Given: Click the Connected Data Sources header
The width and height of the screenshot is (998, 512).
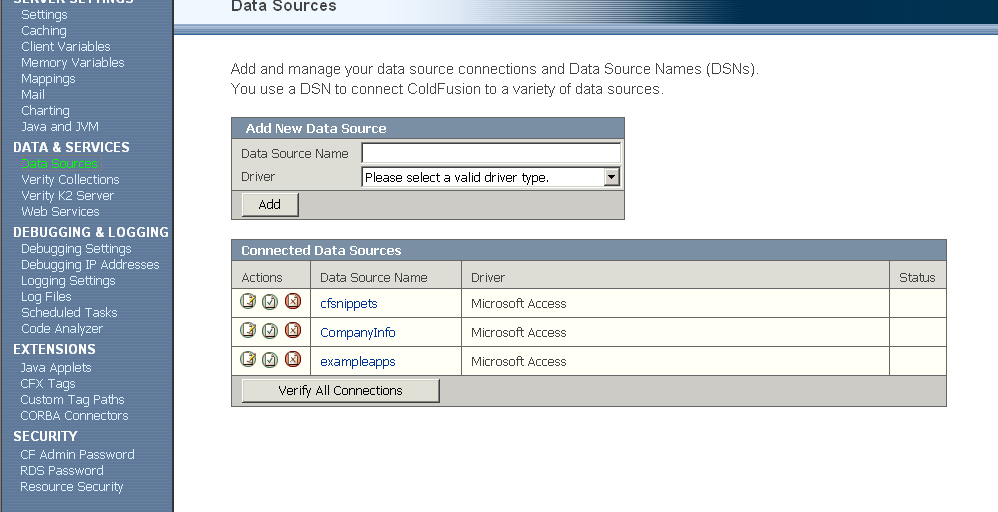Looking at the screenshot, I should tap(321, 250).
